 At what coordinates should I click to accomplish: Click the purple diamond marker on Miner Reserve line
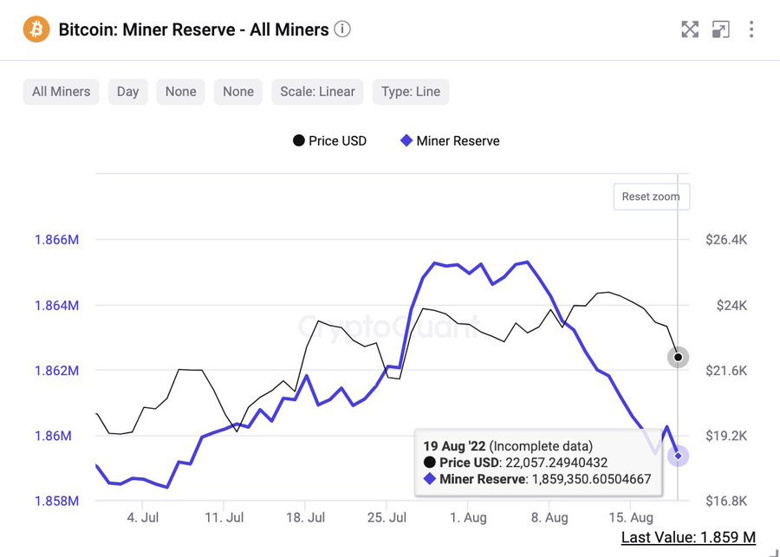(x=678, y=456)
